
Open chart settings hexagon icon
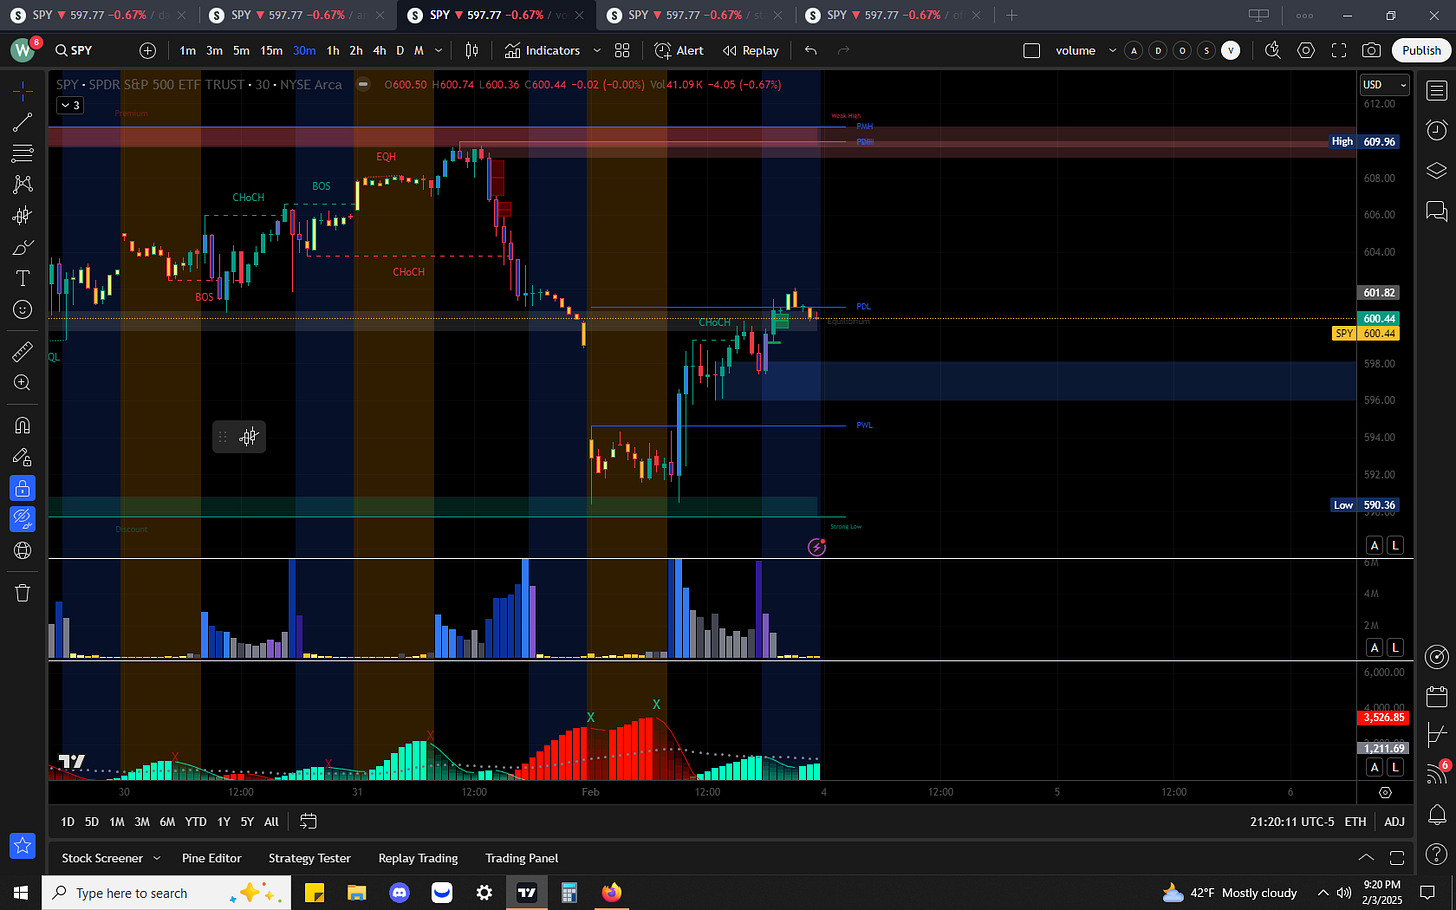1306,50
